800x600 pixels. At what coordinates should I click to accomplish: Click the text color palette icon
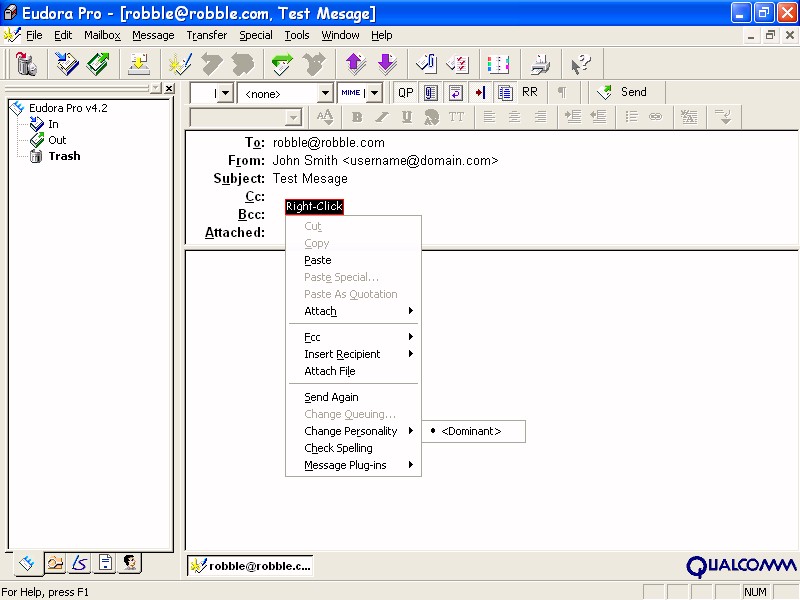(x=432, y=117)
